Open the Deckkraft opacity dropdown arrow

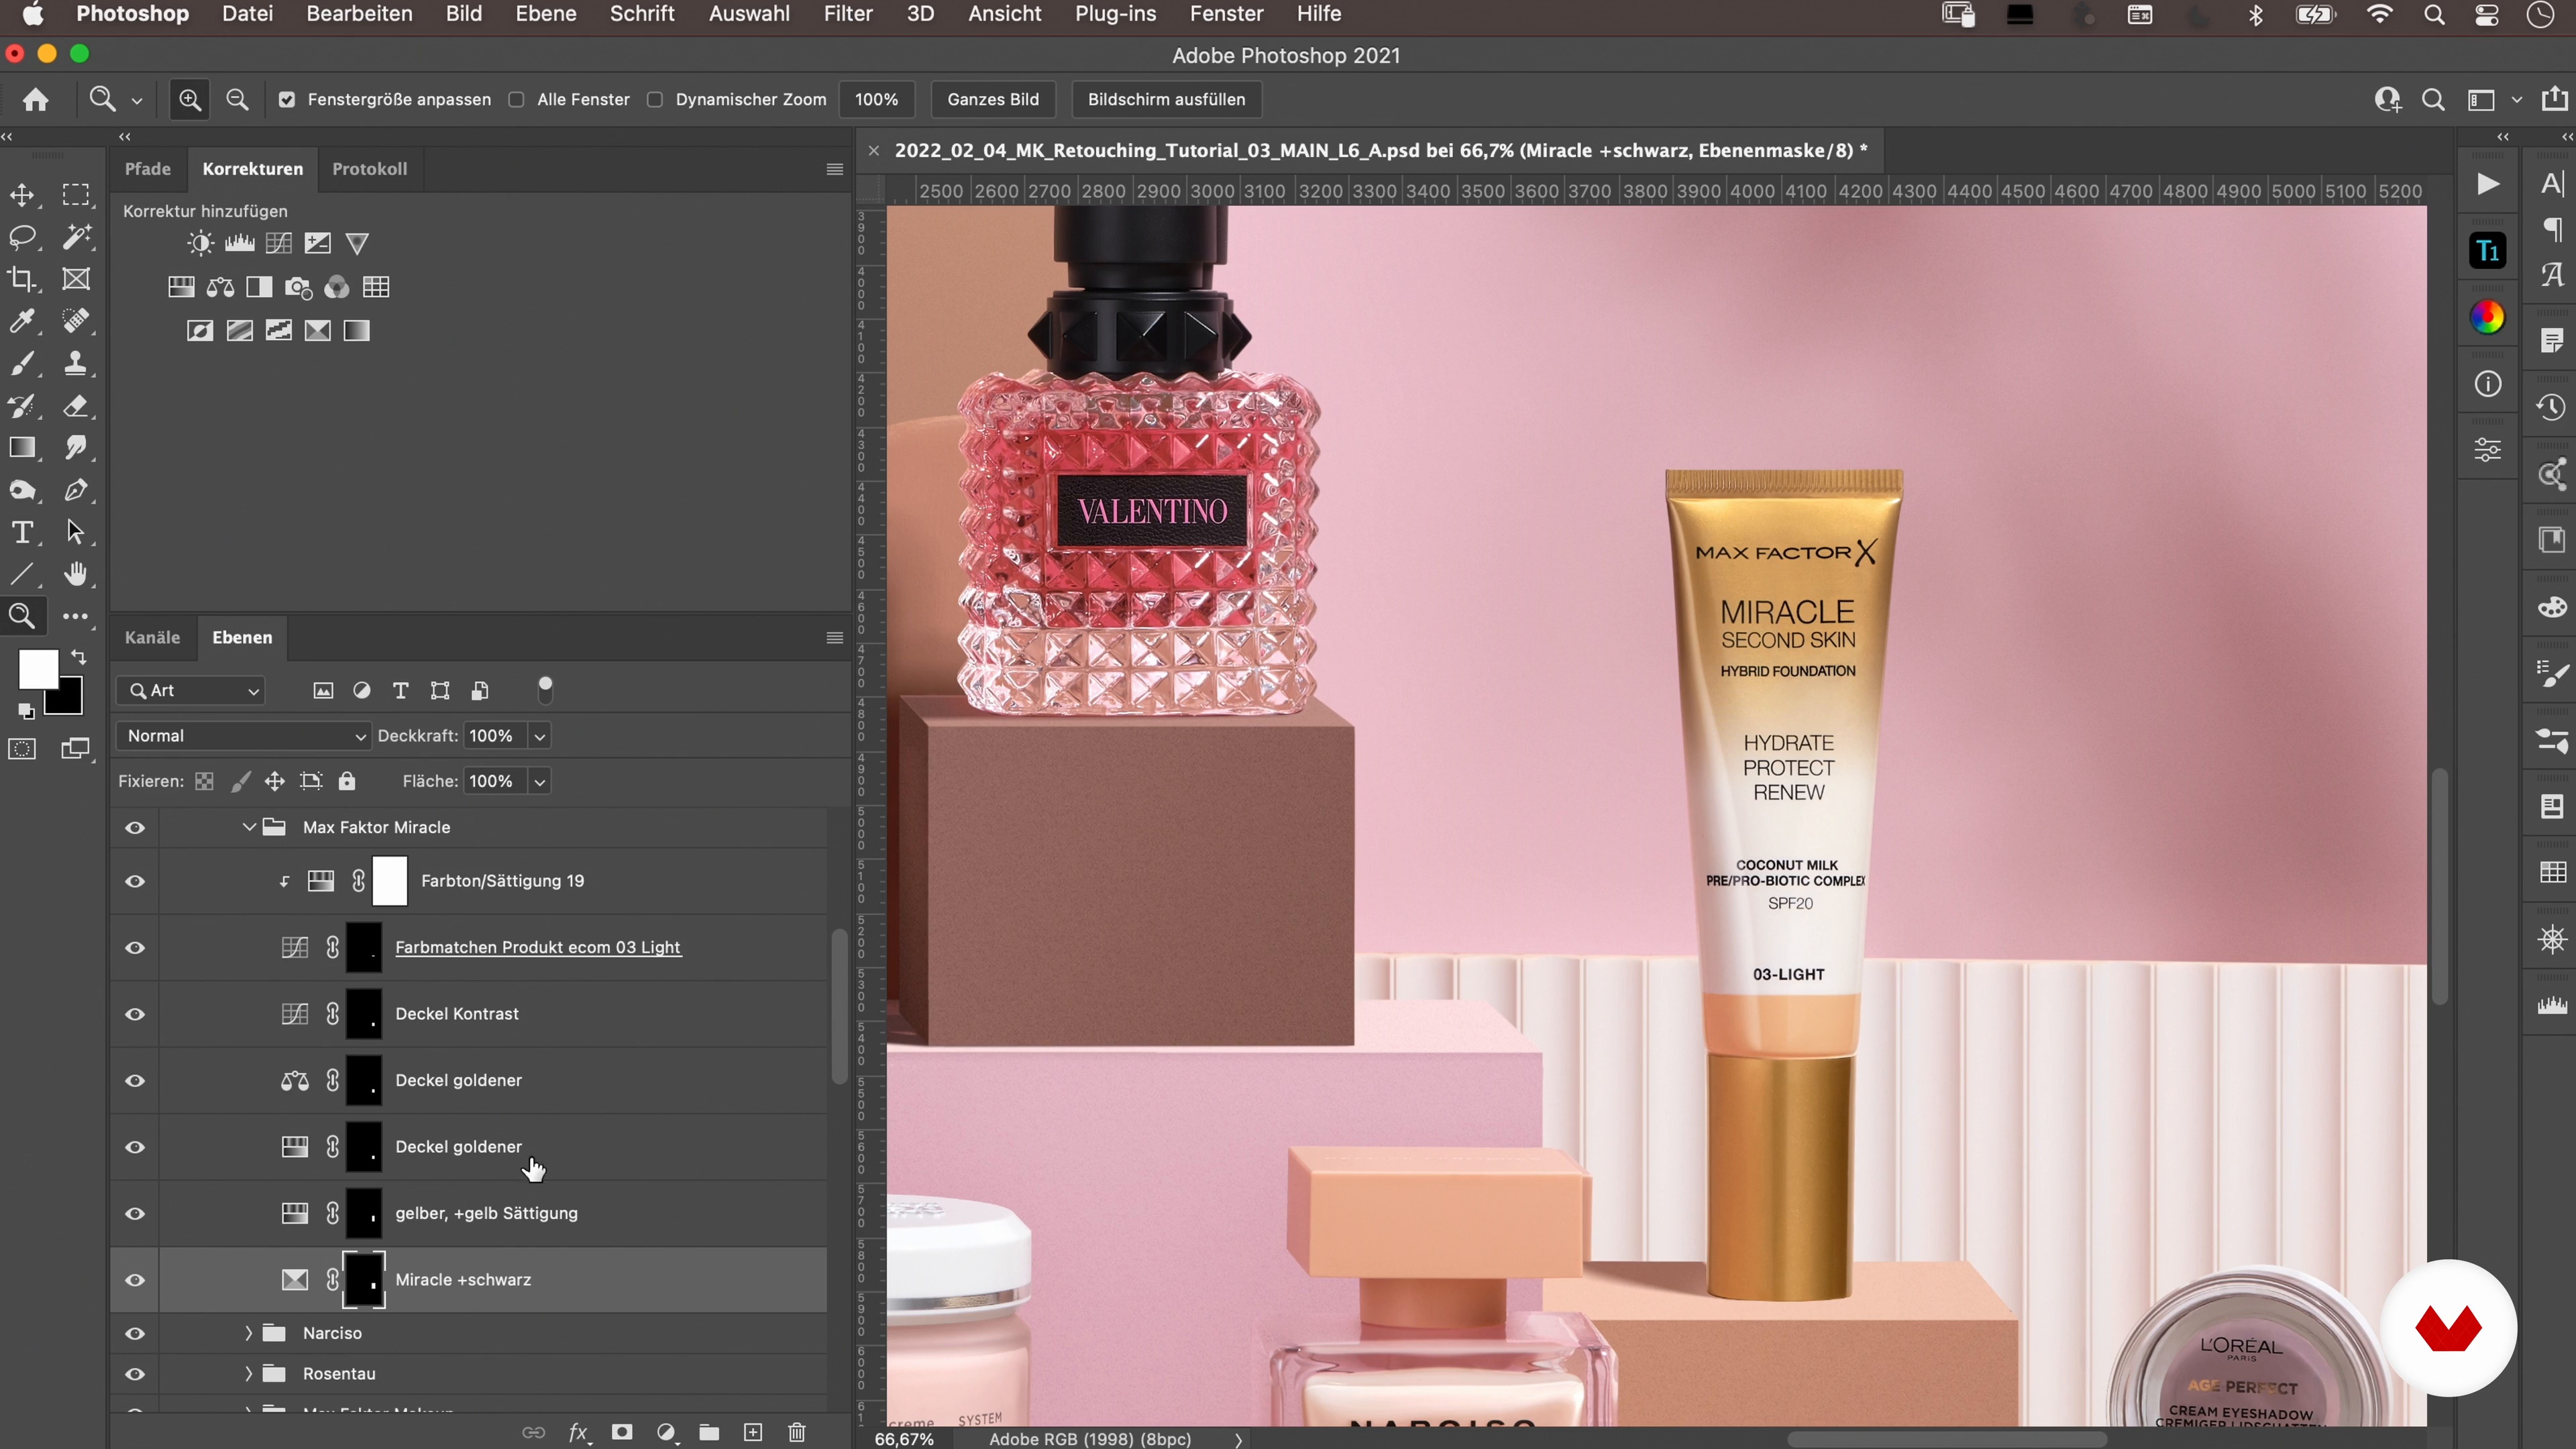pos(540,736)
